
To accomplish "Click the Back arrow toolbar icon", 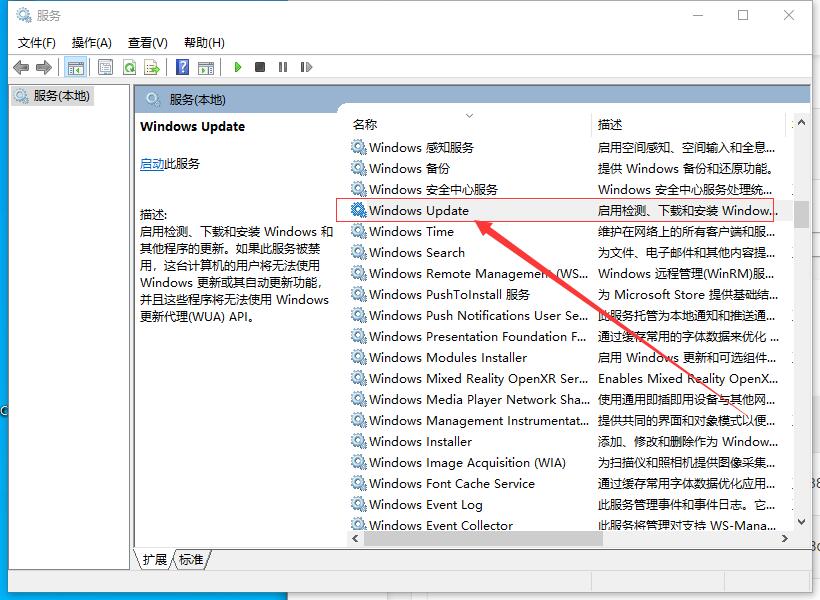I will 21,67.
